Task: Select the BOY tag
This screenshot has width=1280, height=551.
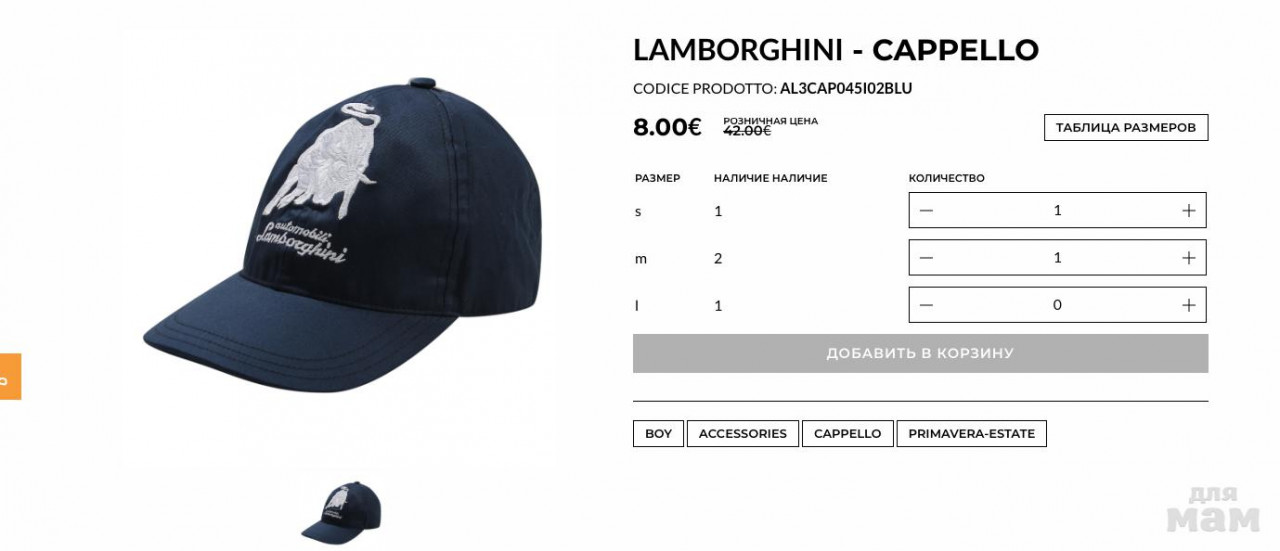Action: (658, 433)
